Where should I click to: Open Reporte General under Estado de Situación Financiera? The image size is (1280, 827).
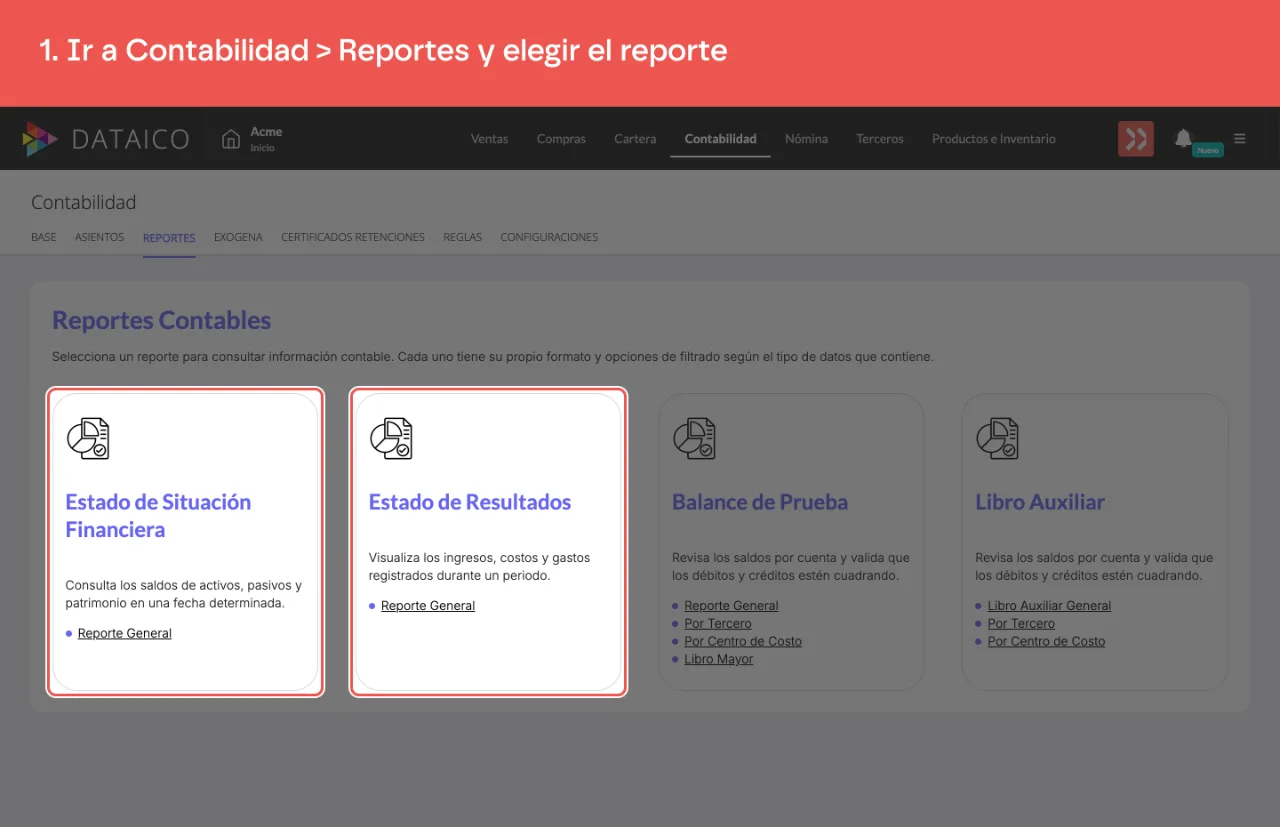125,633
